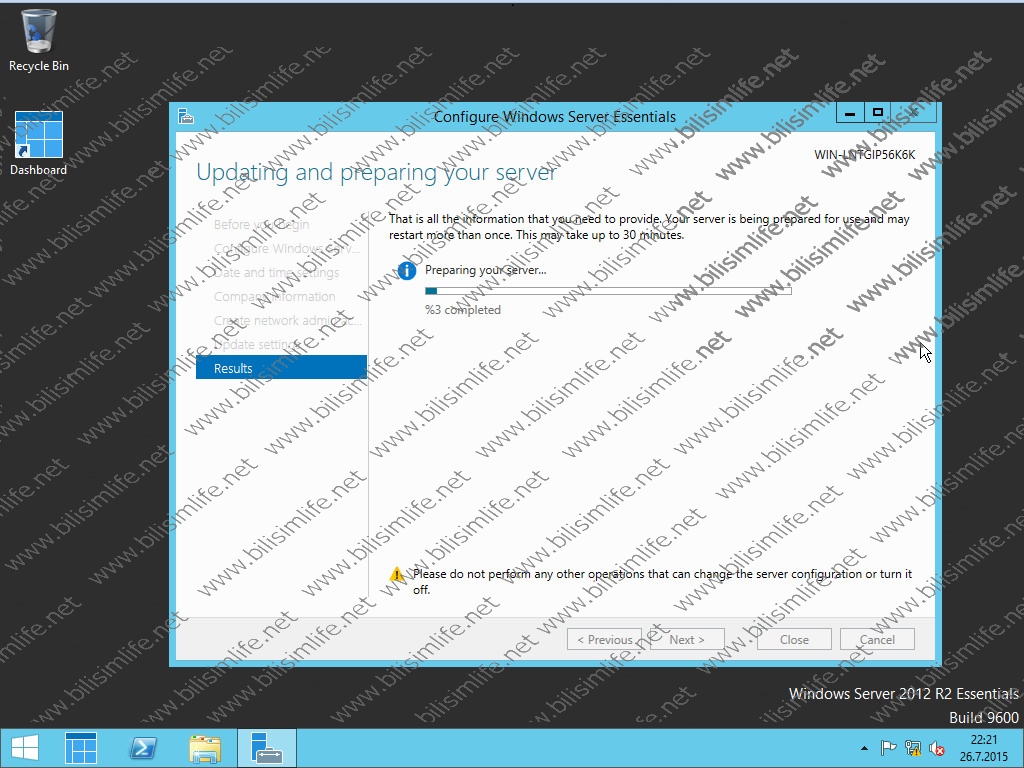Click the Windows Start button

(25, 748)
